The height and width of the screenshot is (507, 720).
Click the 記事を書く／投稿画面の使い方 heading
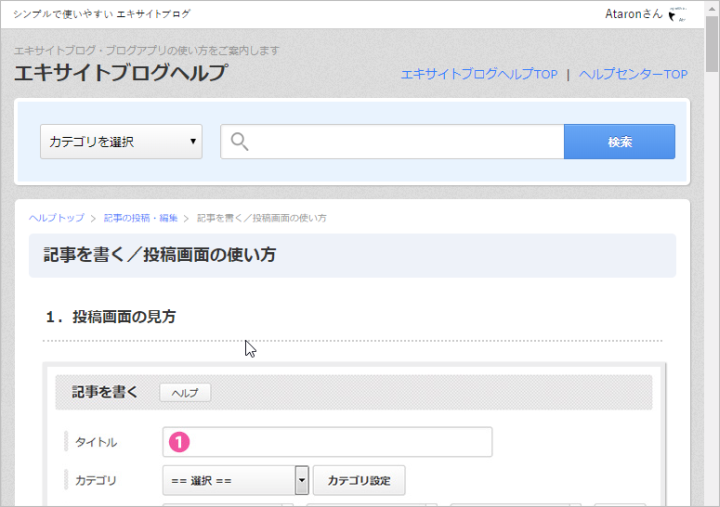[159, 255]
